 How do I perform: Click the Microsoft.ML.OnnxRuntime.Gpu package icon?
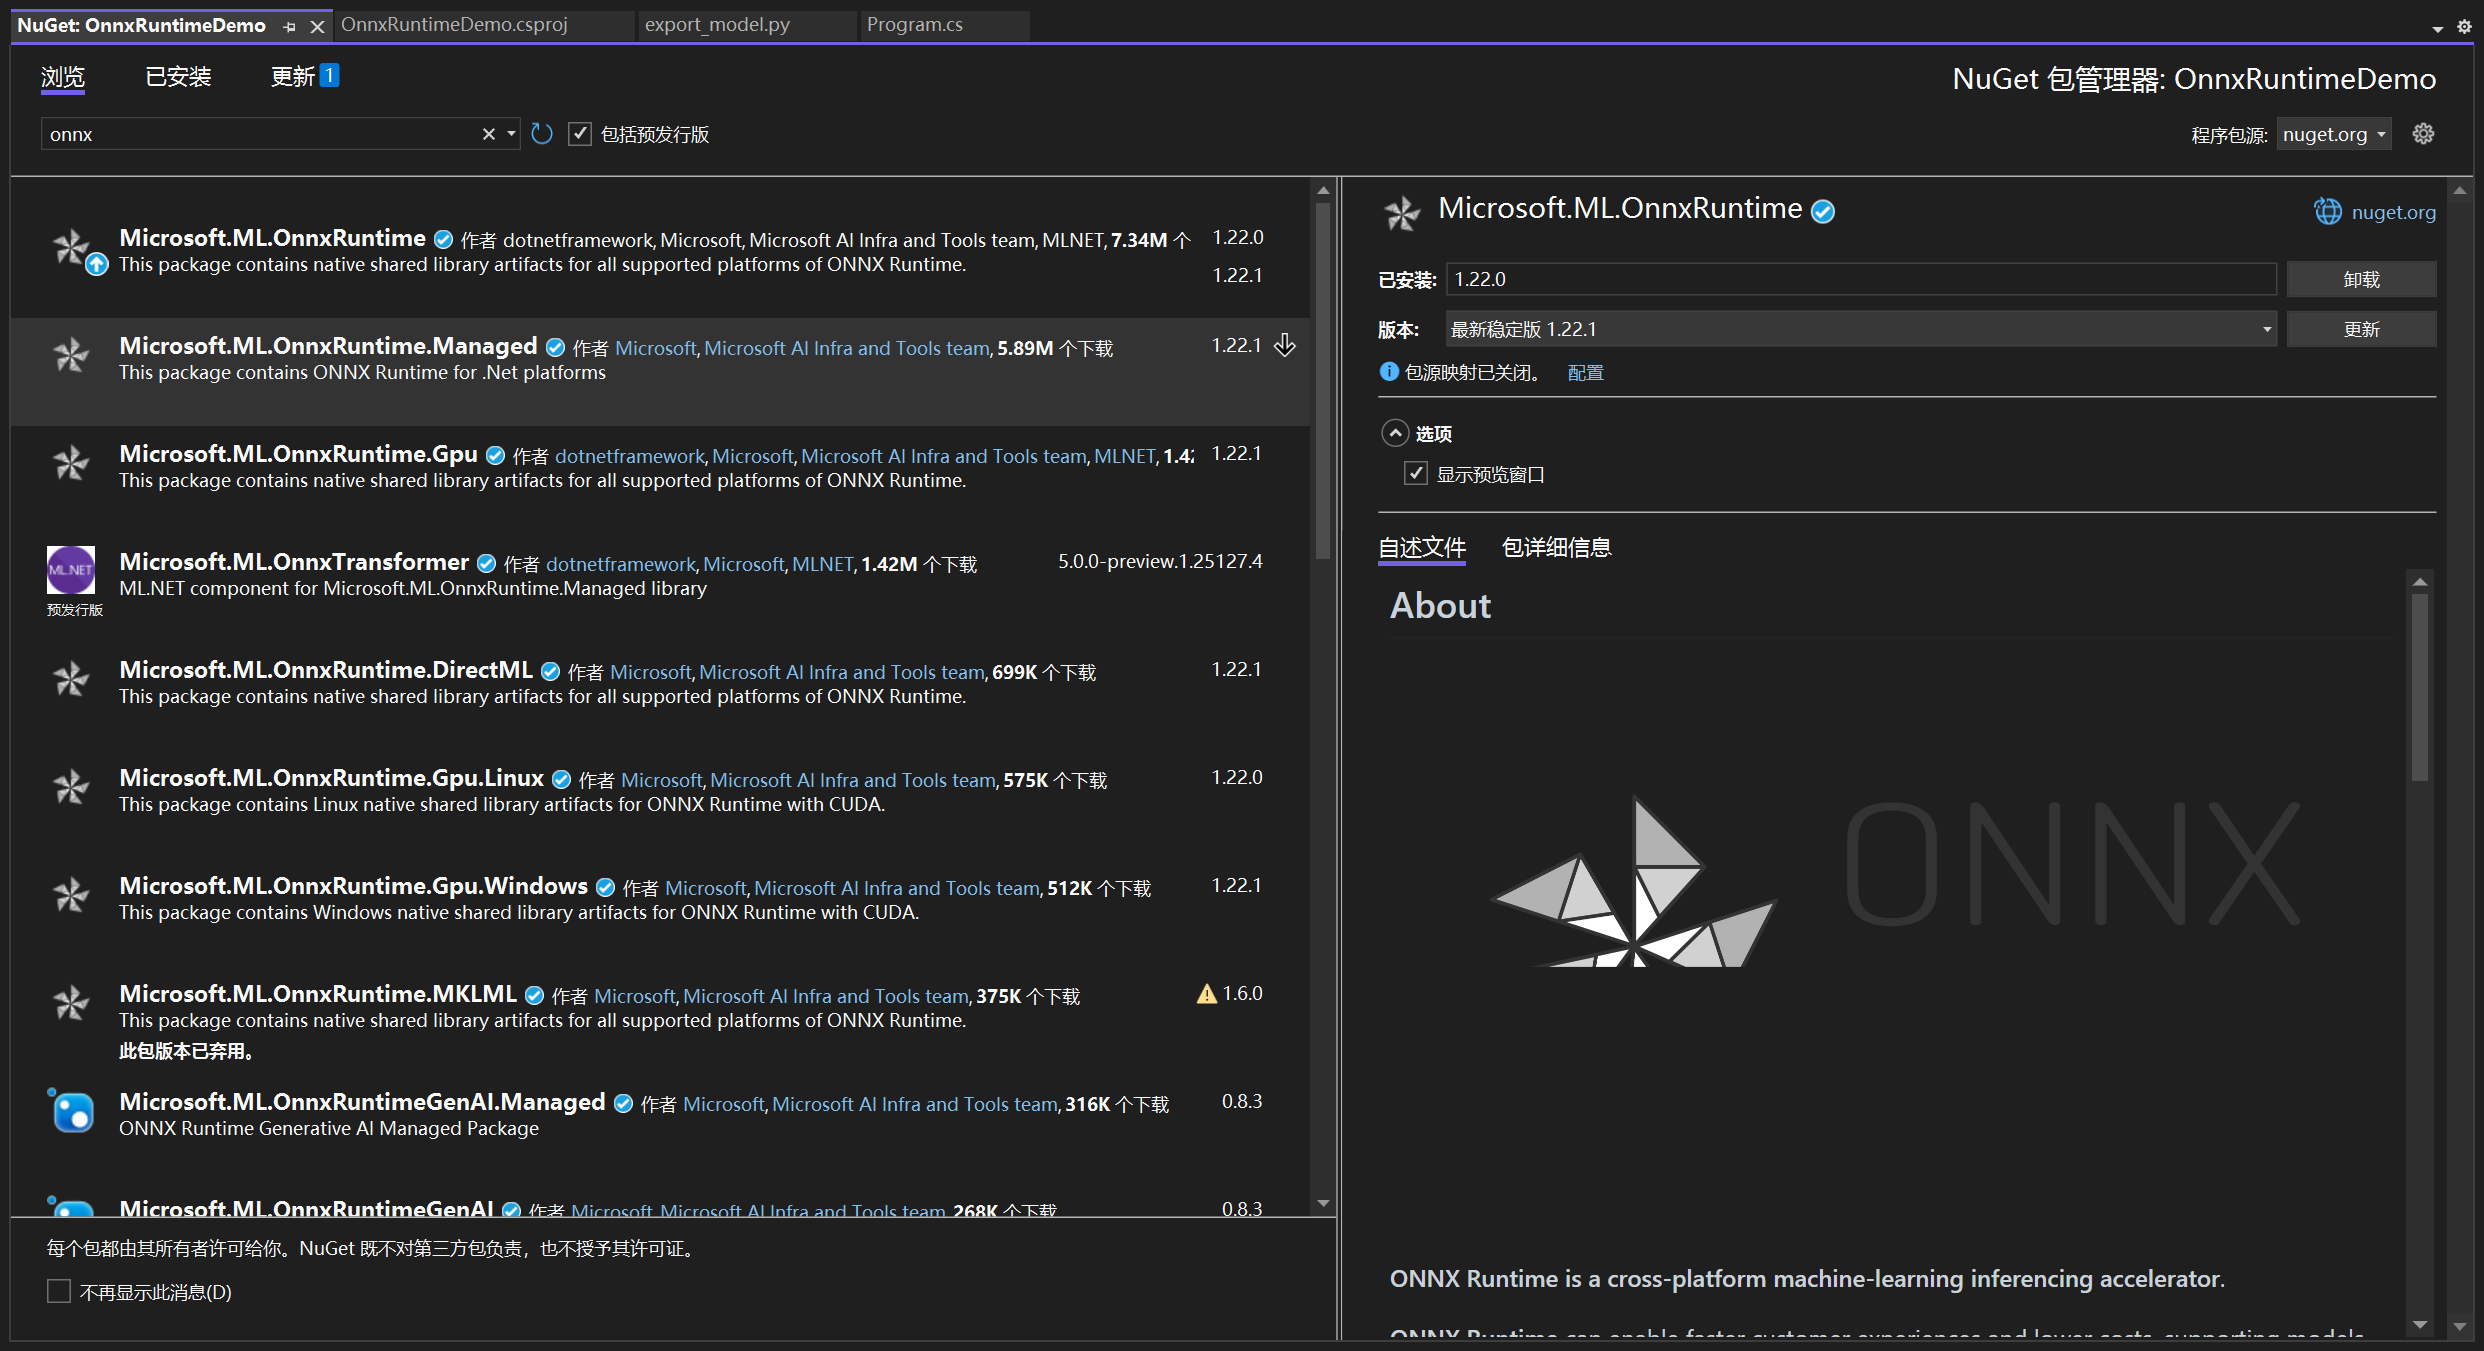(72, 463)
